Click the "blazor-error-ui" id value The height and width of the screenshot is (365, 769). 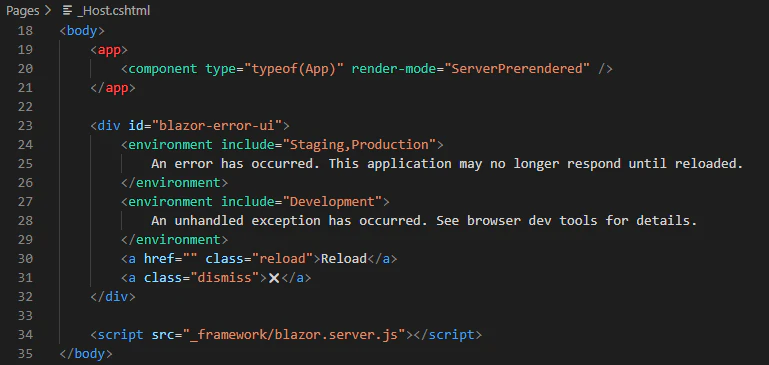(x=216, y=126)
